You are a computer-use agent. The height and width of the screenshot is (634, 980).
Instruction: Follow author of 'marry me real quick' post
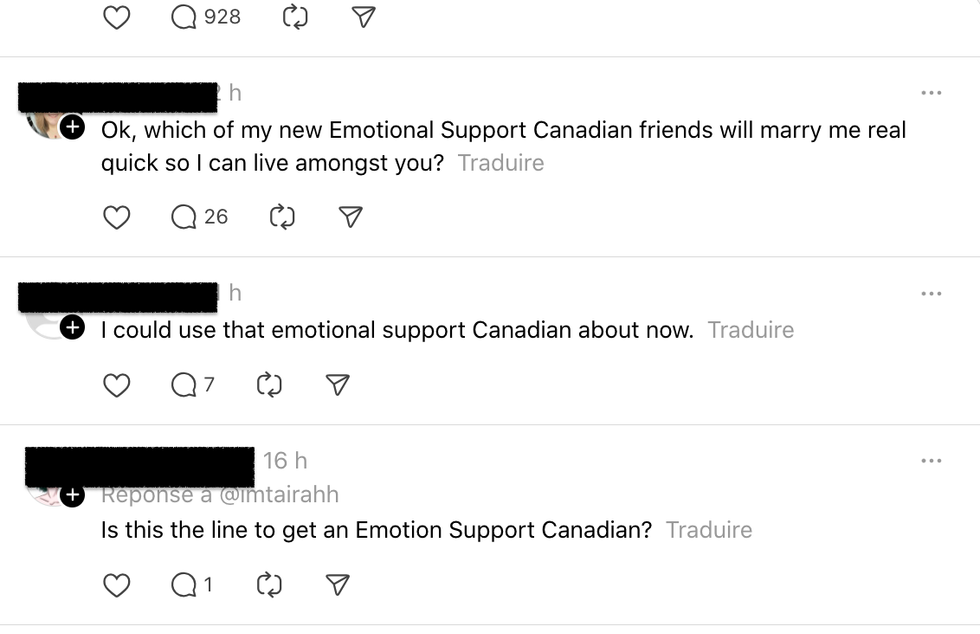point(72,128)
